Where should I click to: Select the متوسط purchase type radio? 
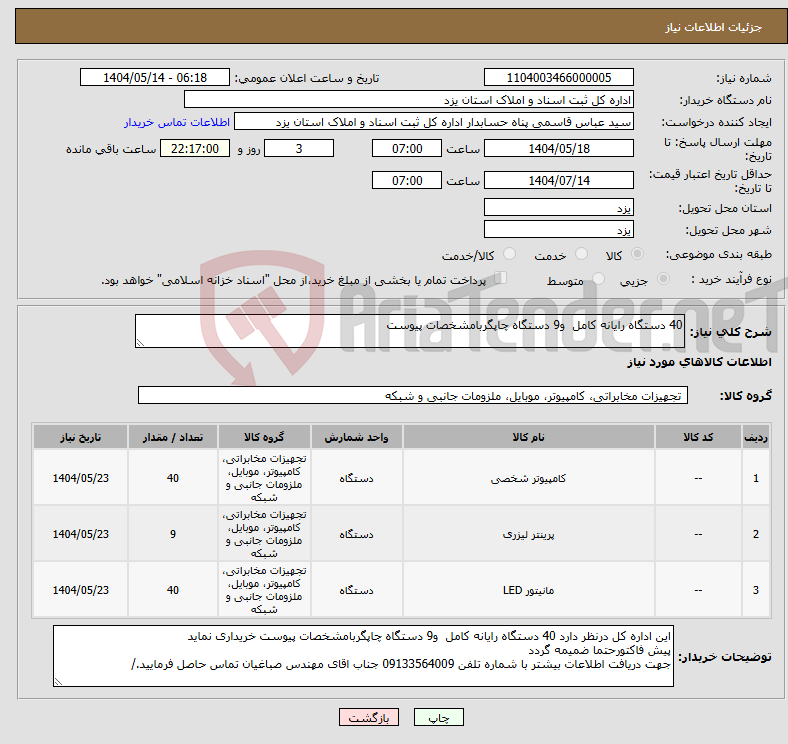(x=599, y=278)
